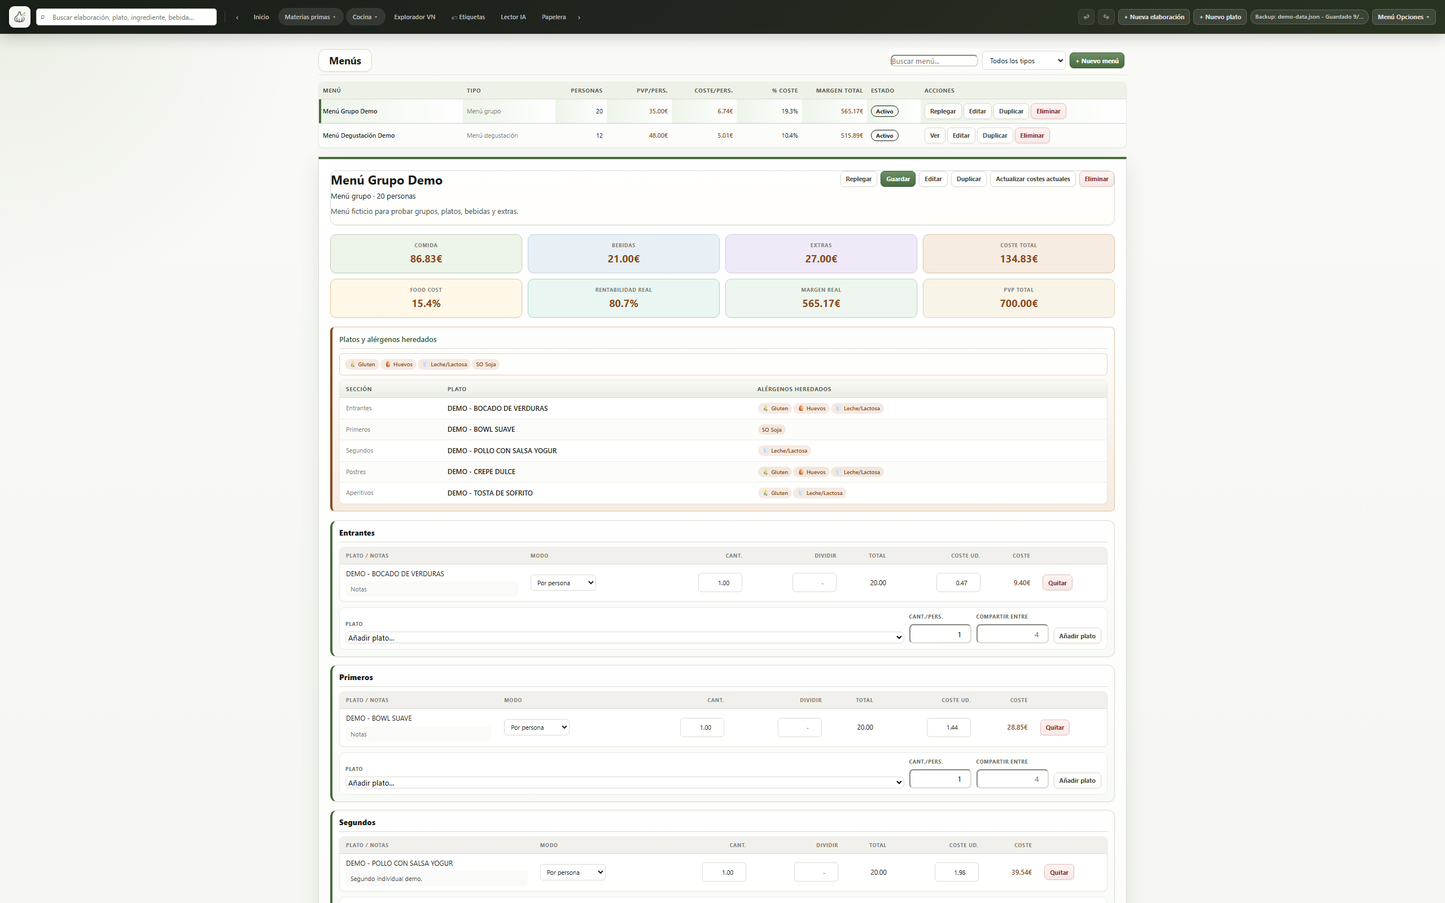Click the Extras 27.00€ card
Image resolution: width=1445 pixels, height=903 pixels.
pos(821,253)
